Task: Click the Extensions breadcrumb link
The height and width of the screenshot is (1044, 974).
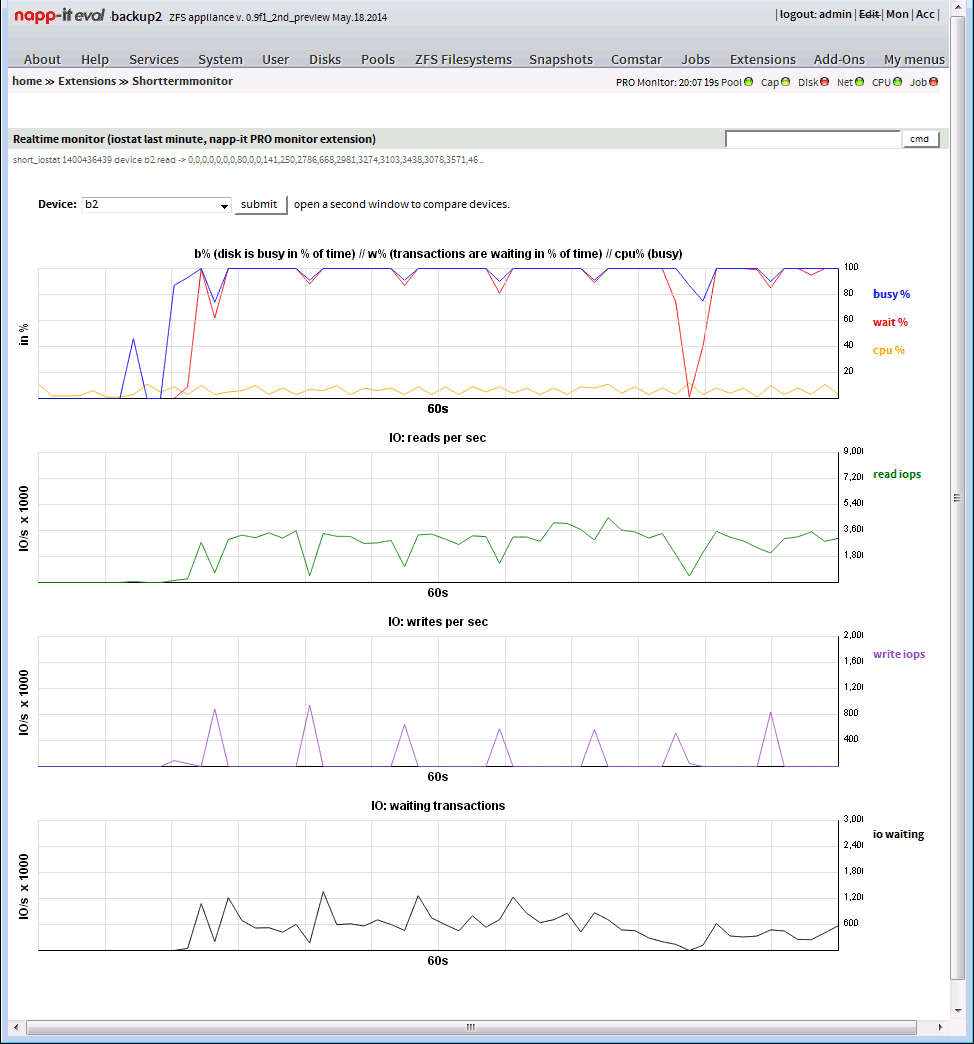Action: click(87, 81)
